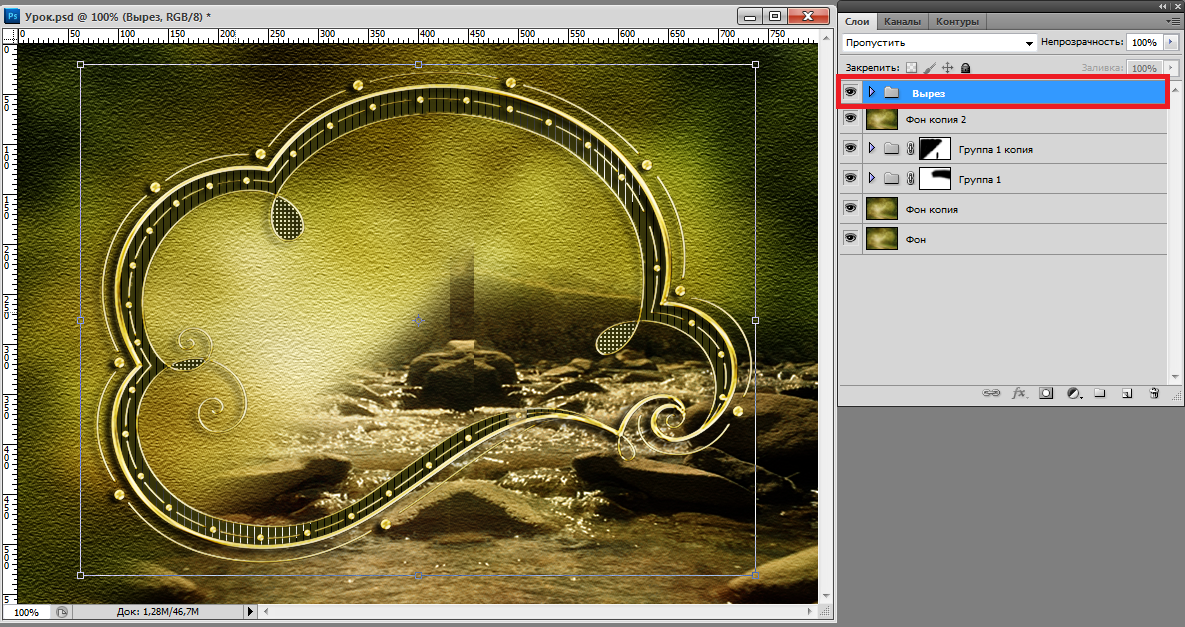Image resolution: width=1185 pixels, height=627 pixels.
Task: Select the Вырез group row
Action: tap(1004, 92)
